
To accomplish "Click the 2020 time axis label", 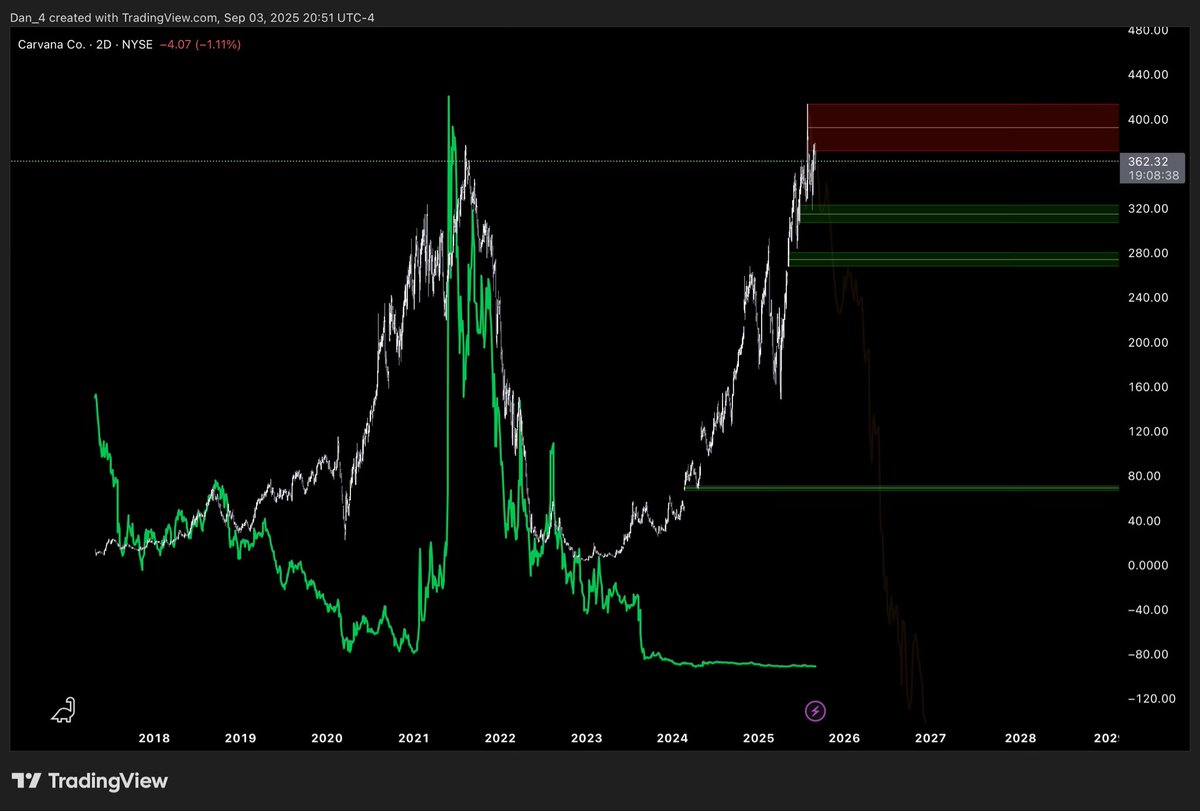I will point(327,738).
